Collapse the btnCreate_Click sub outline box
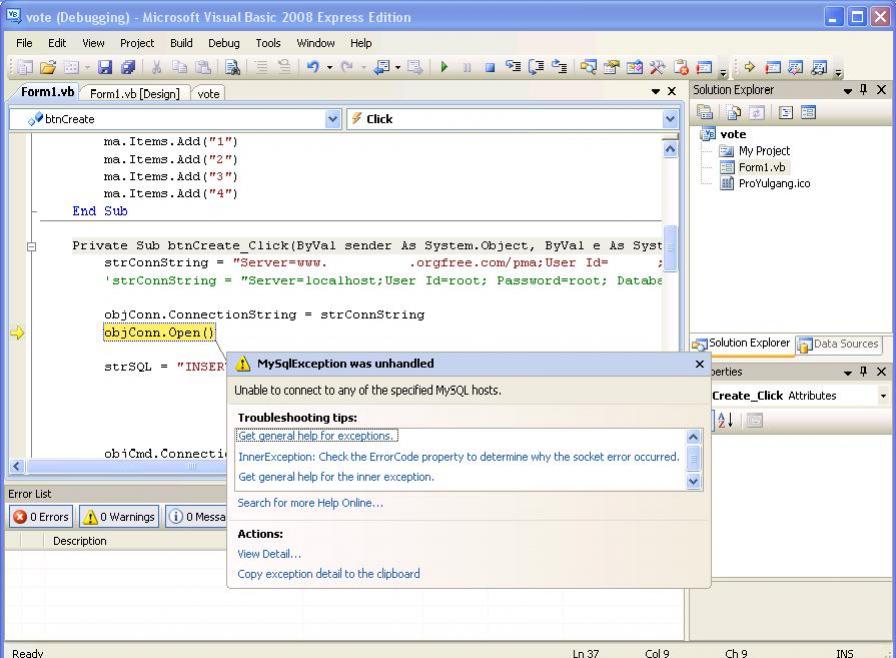Viewport: 896px width, 658px height. pyautogui.click(x=31, y=247)
